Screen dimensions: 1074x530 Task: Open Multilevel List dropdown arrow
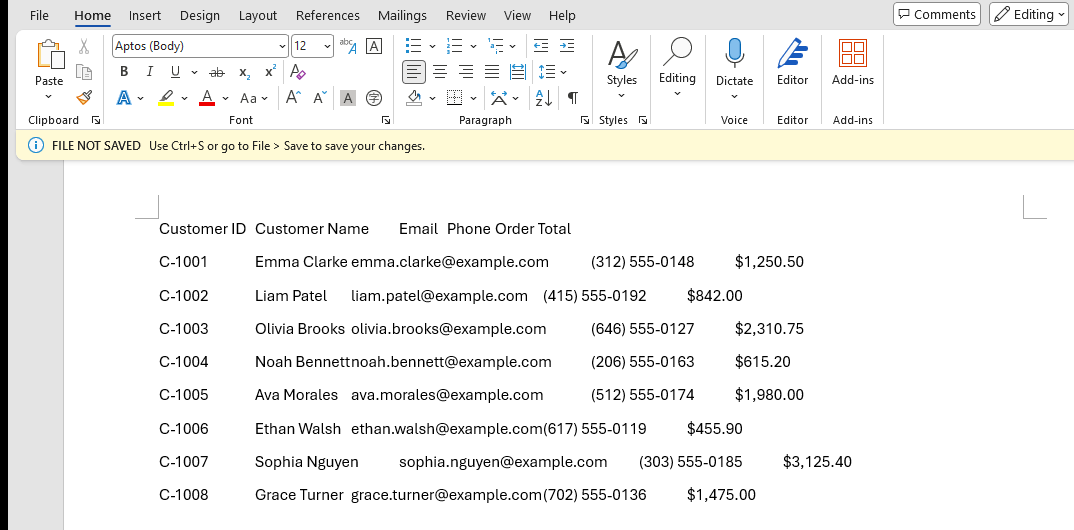coord(513,46)
